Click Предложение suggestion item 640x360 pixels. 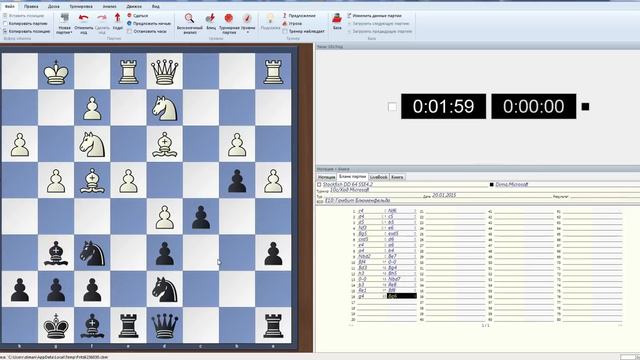[x=299, y=16]
